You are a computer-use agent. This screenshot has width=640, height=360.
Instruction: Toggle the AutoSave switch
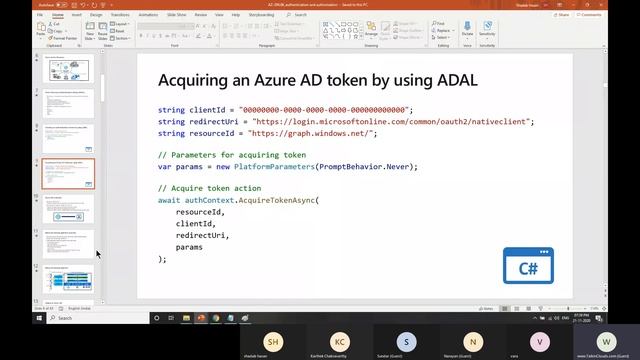click(x=62, y=5)
